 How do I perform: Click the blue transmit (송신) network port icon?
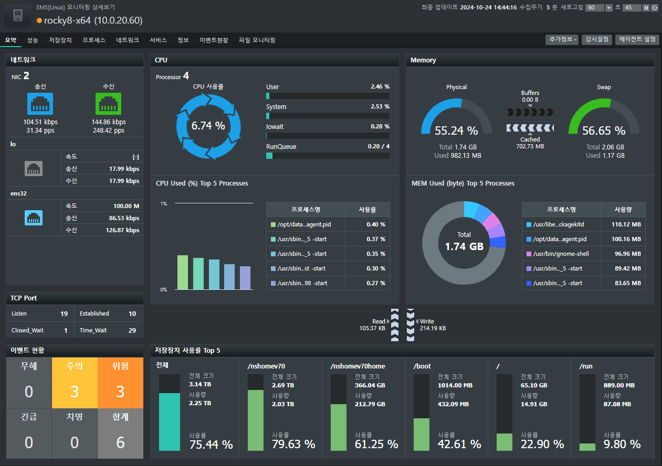tap(40, 103)
